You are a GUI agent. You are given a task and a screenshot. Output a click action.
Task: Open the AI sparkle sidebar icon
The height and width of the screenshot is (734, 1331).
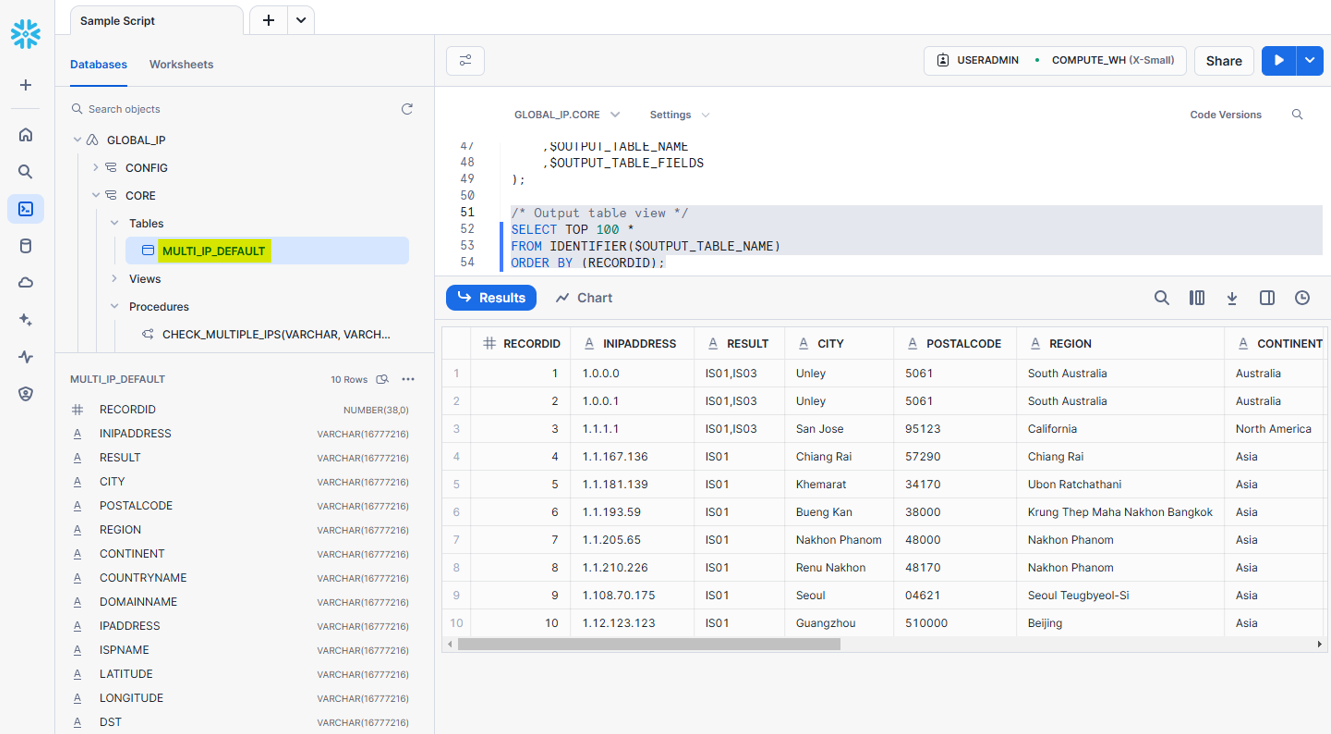tap(26, 320)
